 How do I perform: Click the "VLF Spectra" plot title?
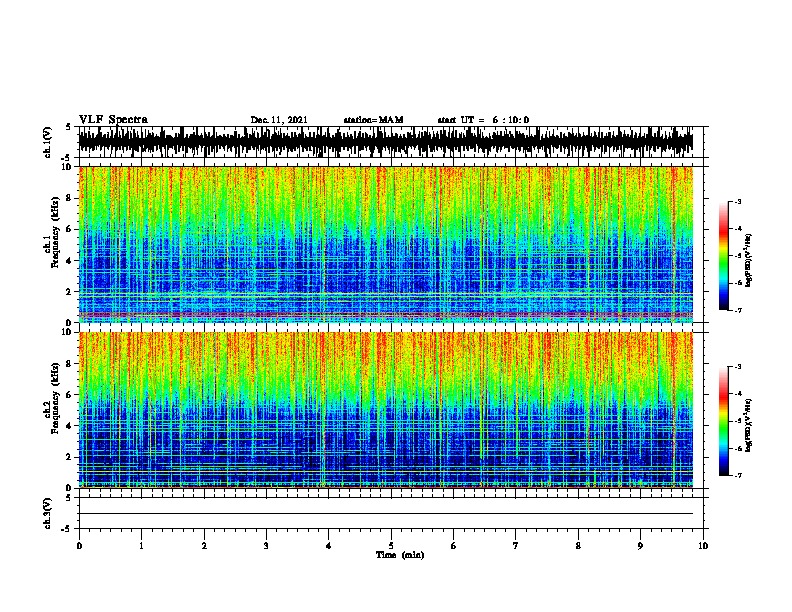(113, 120)
